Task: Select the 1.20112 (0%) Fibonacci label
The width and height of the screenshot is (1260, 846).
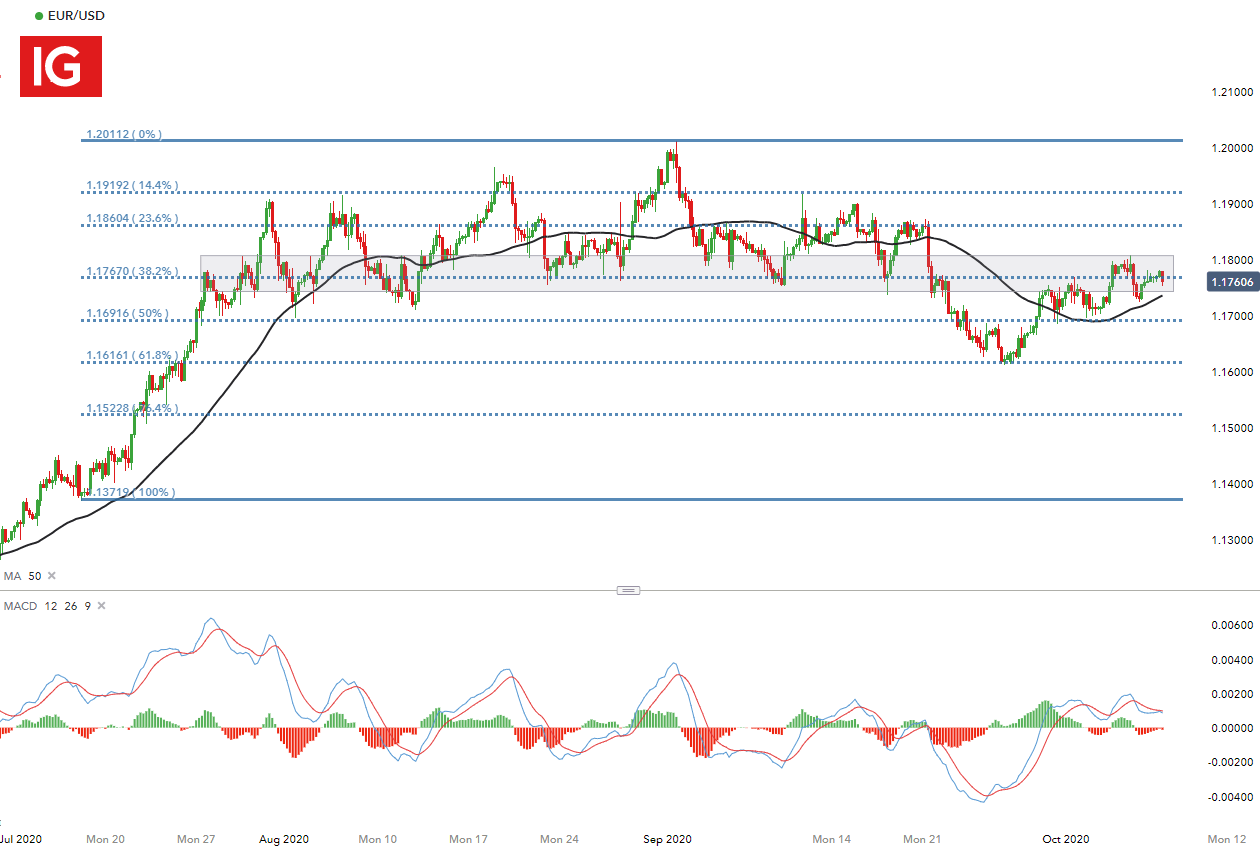Action: pos(124,133)
